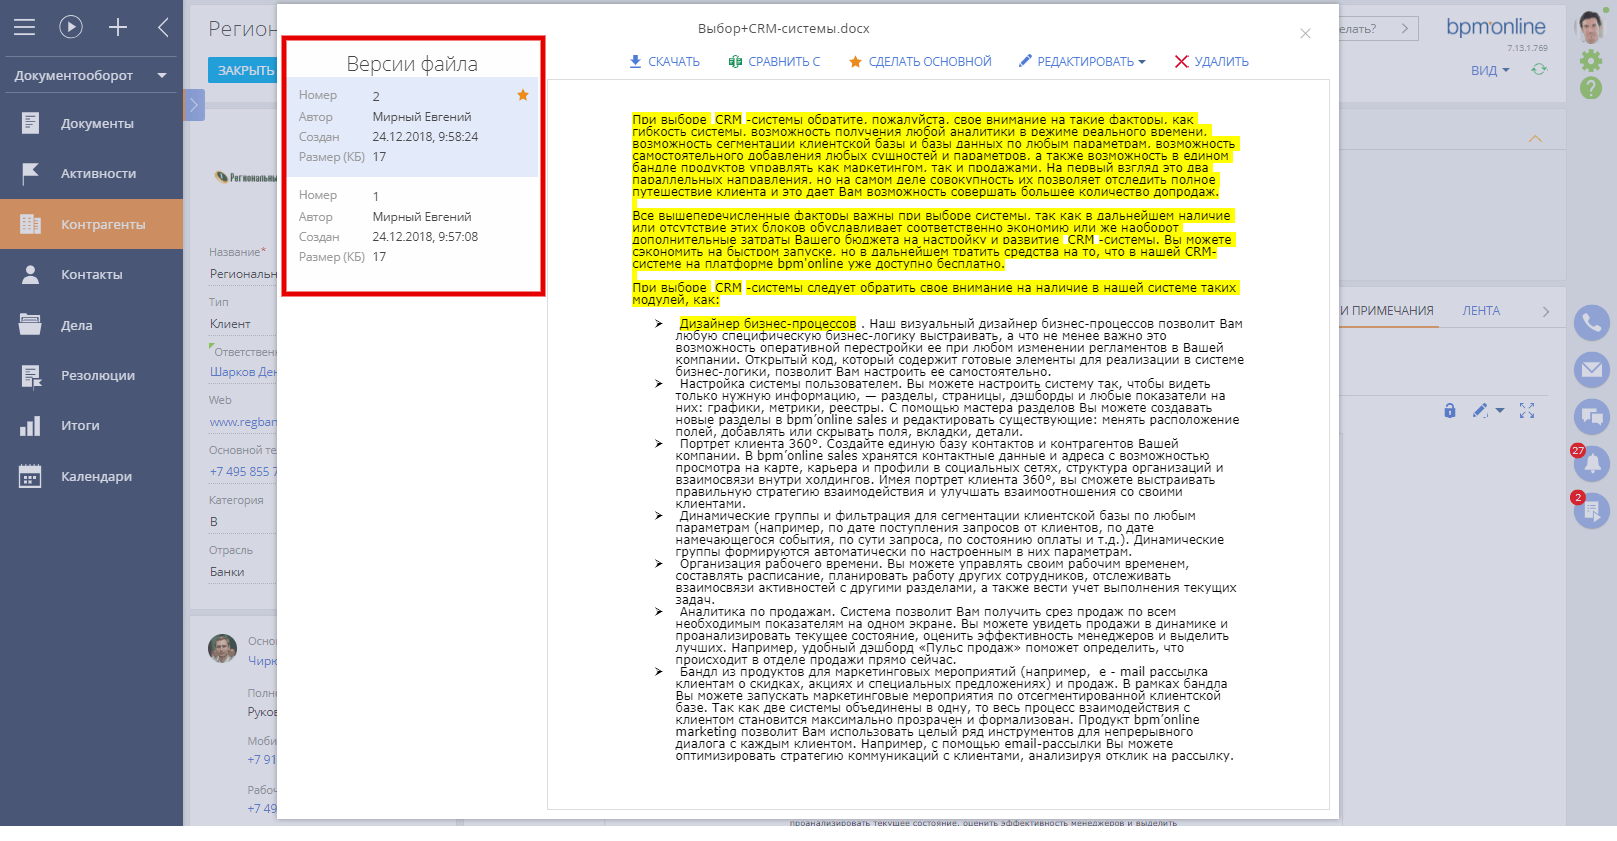Viewport: 1617px width, 841px height.
Task: Open the Резолюции section
Action: (91, 375)
